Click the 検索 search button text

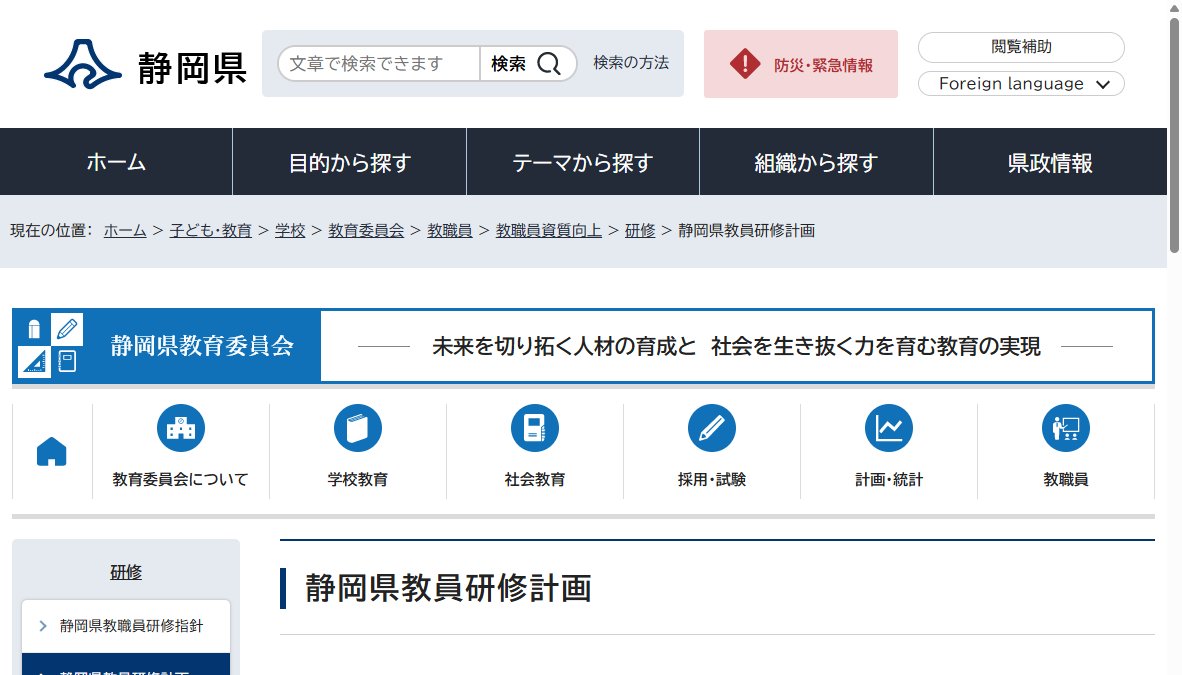pyautogui.click(x=509, y=64)
